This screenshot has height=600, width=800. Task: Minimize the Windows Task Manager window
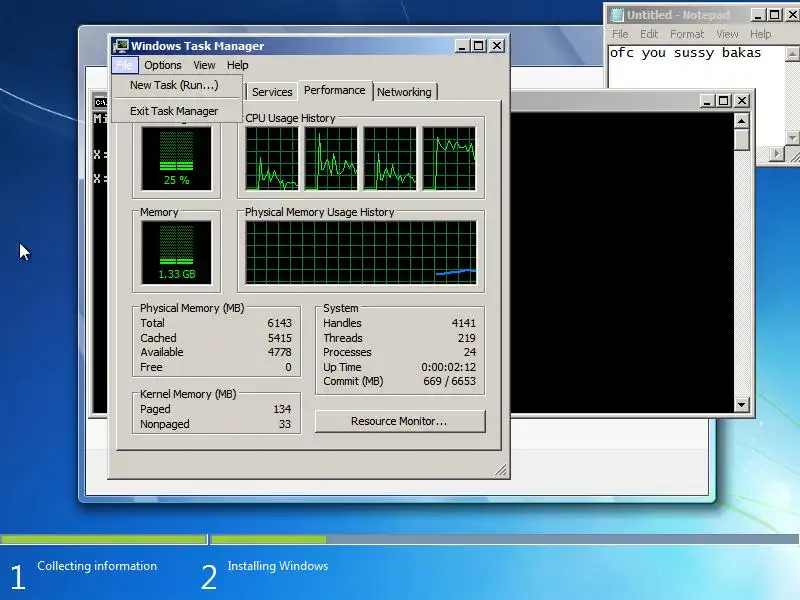point(462,46)
